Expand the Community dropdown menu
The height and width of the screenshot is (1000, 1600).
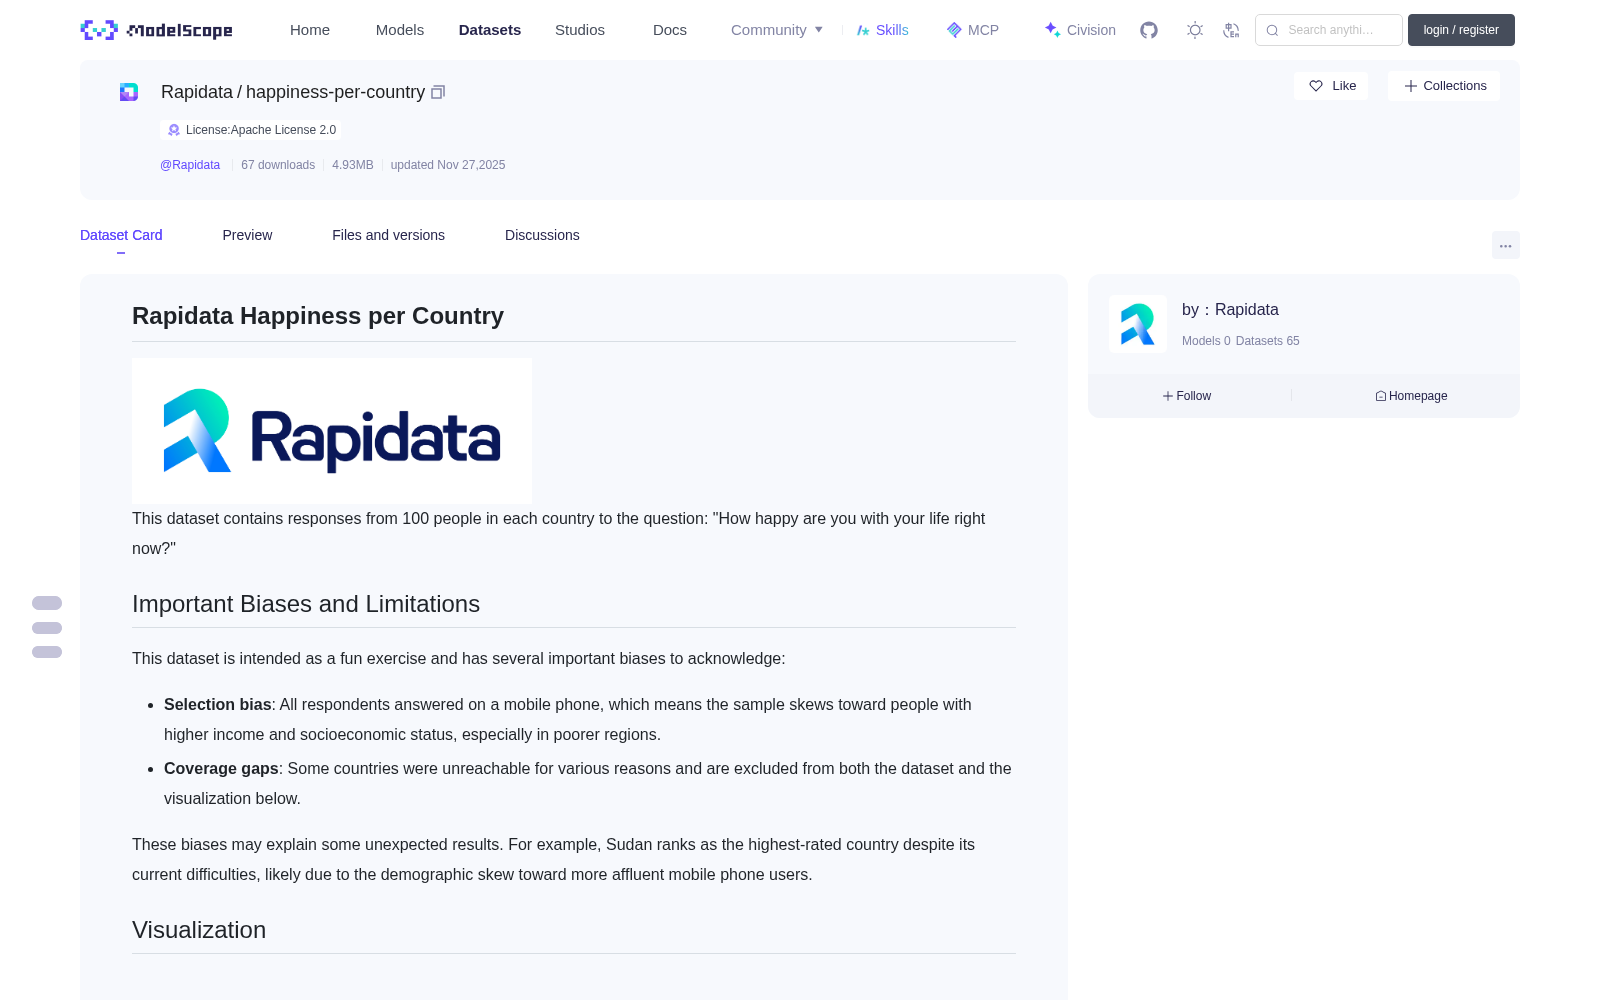coord(777,30)
